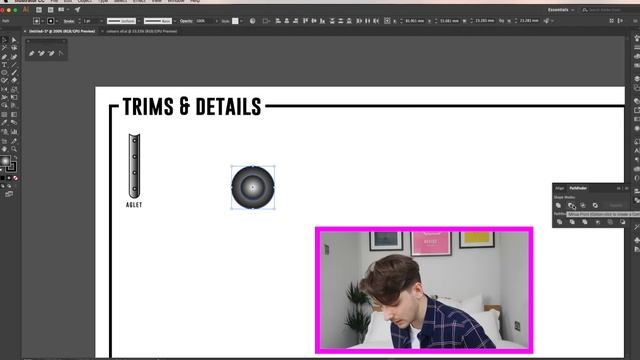Open brush definition dropdown (Basic)
Screen dimensions: 640x360
coord(175,21)
